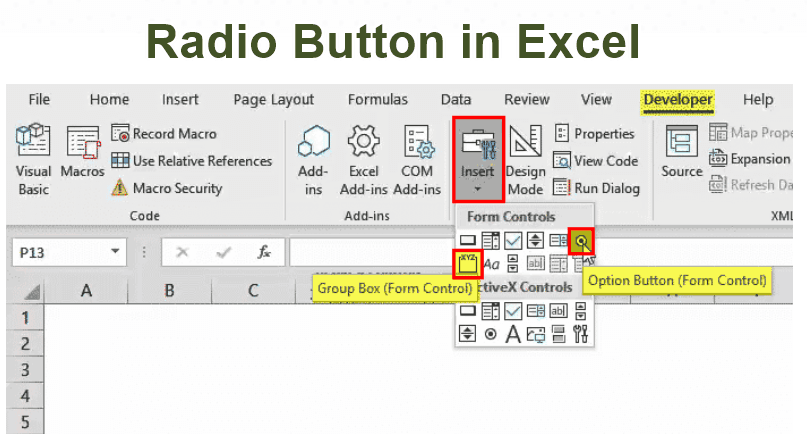The width and height of the screenshot is (807, 434).
Task: Select ActiveX Image control
Action: (x=536, y=334)
